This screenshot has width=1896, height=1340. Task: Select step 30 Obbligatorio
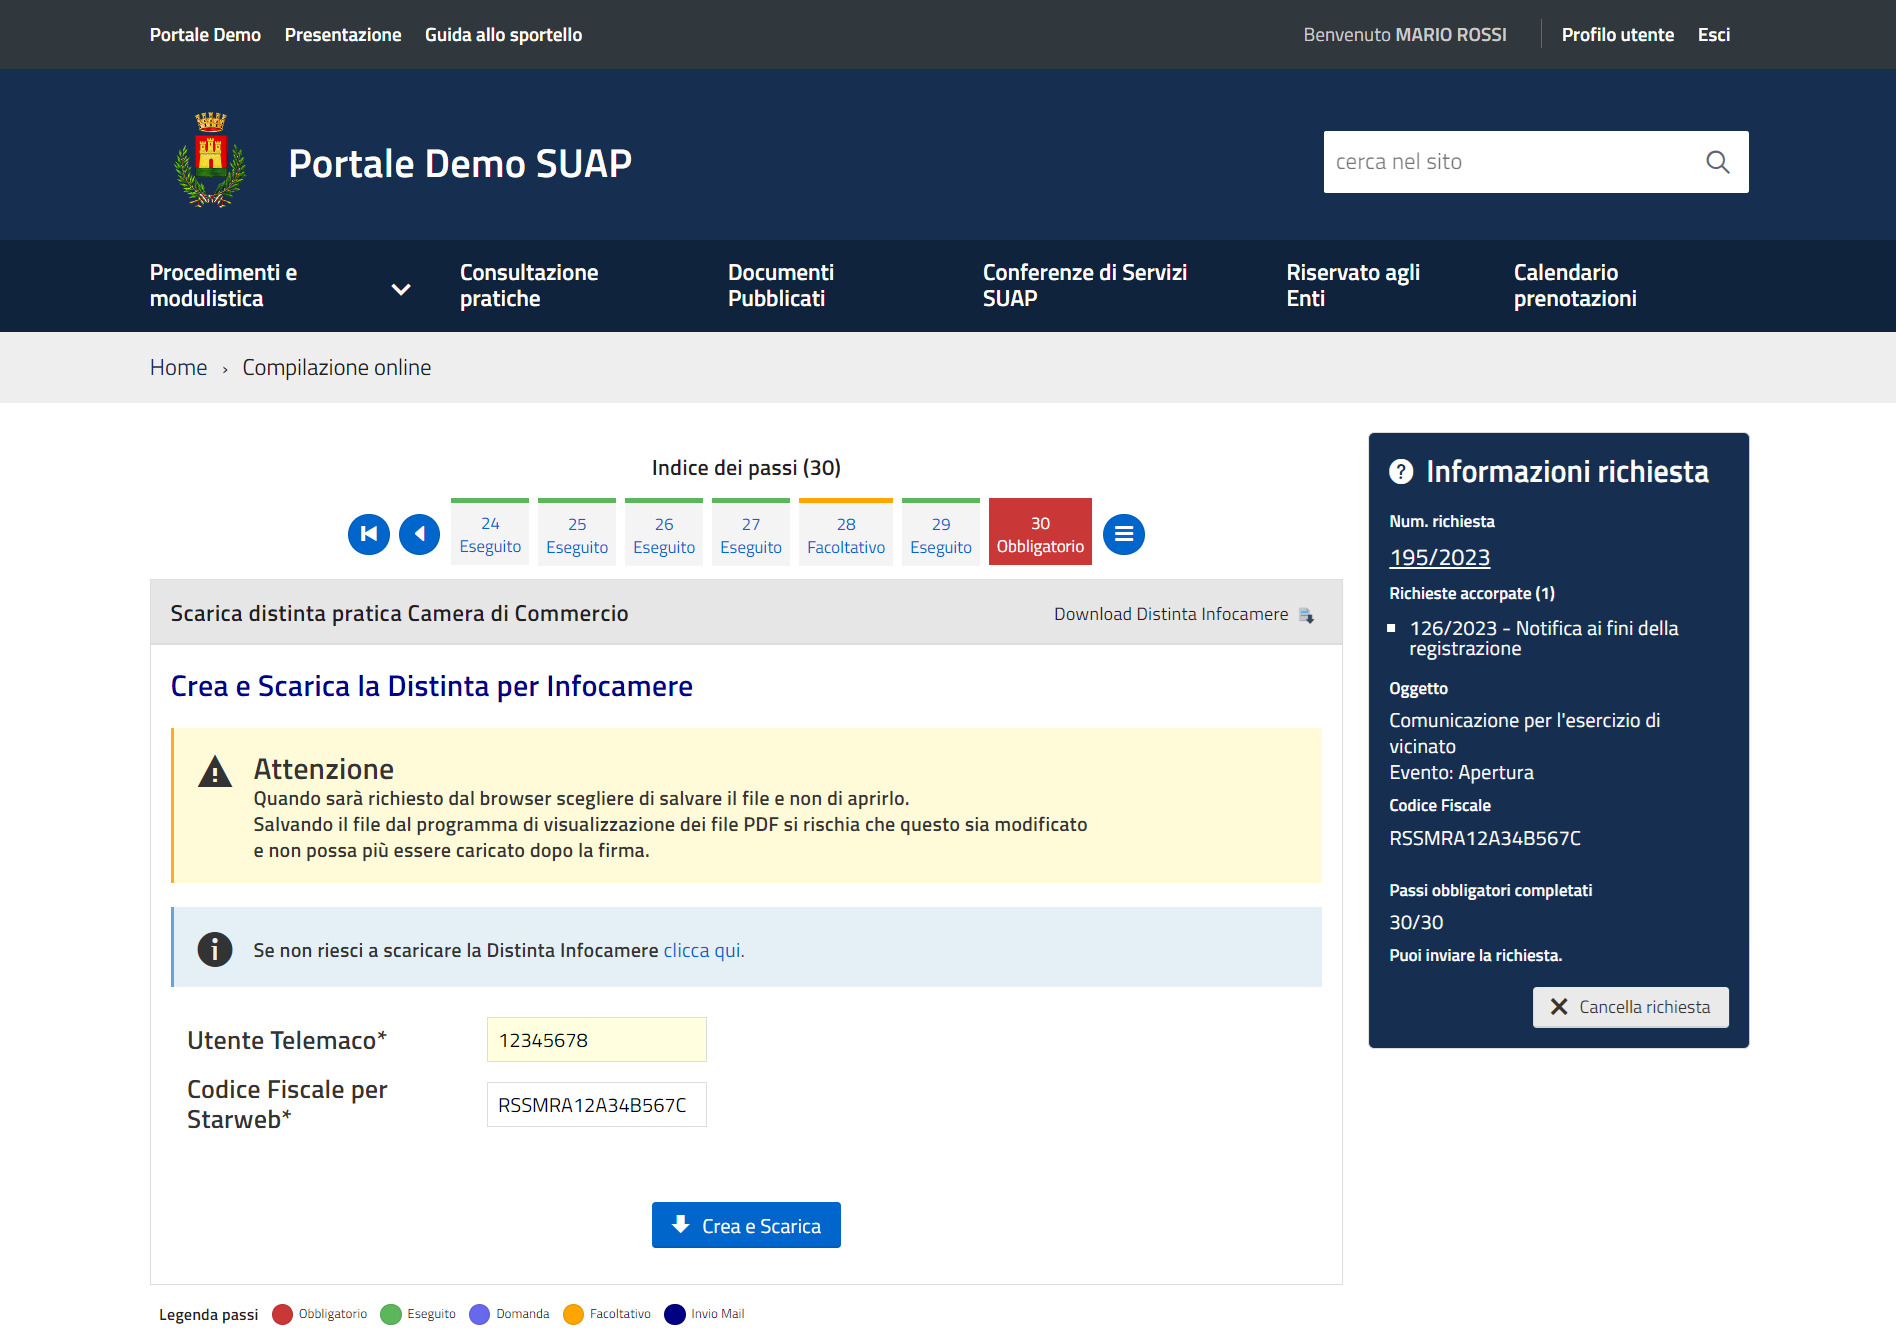click(x=1040, y=534)
